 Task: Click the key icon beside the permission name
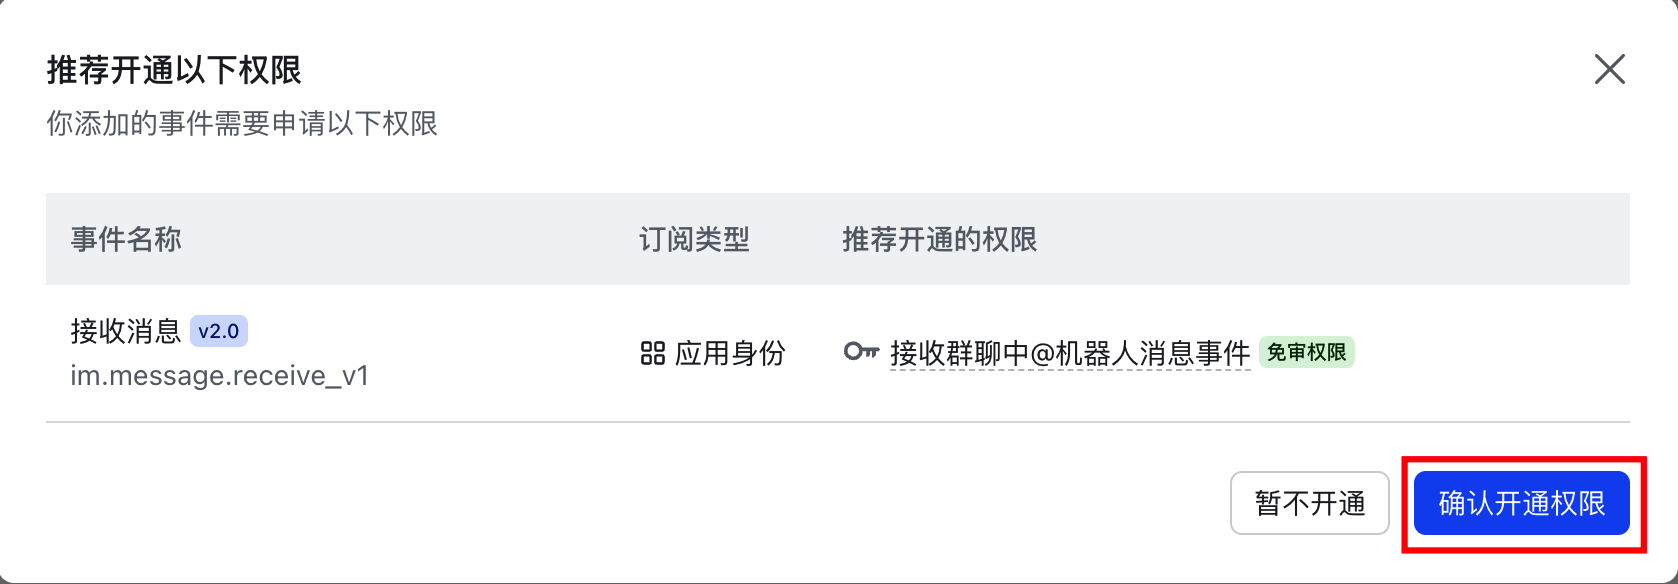[860, 352]
